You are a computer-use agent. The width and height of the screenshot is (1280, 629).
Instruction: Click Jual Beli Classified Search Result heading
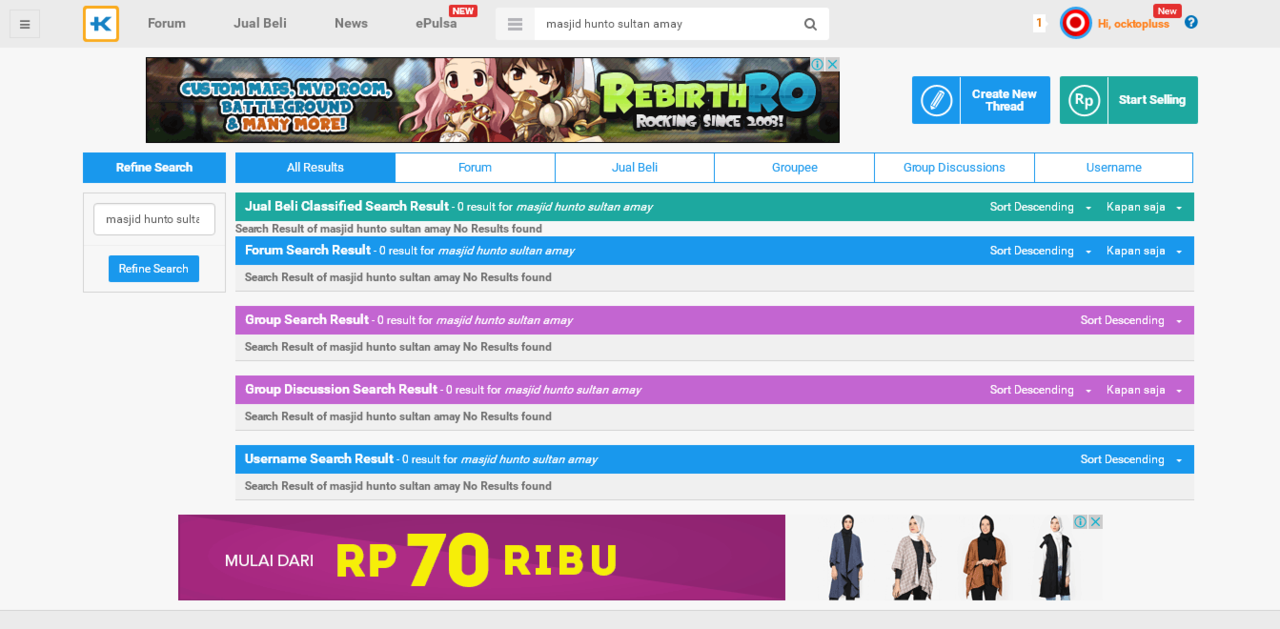click(x=346, y=206)
